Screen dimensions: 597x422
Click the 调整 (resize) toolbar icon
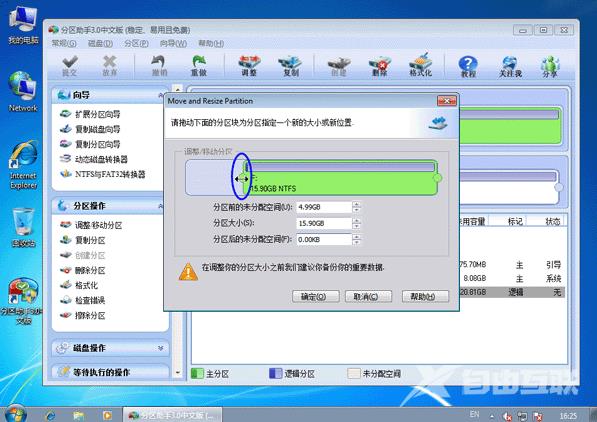[249, 66]
